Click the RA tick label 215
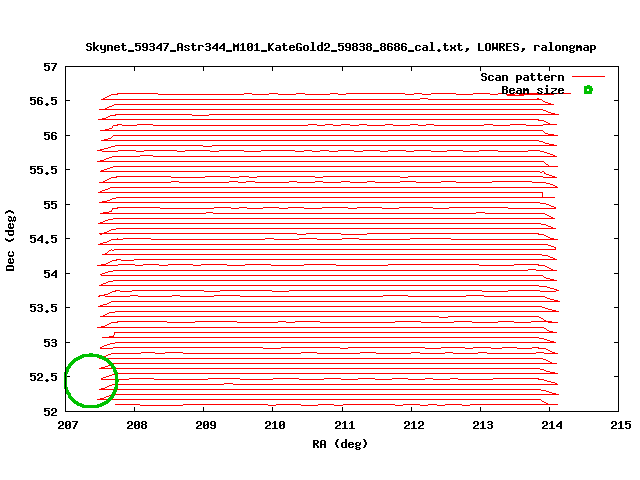640x480 pixels. click(x=621, y=425)
